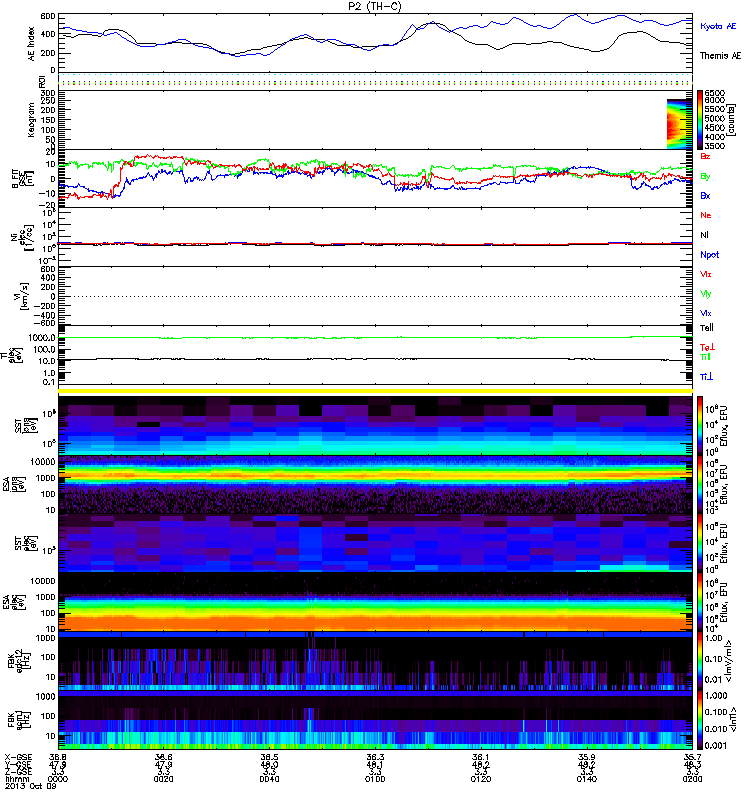Click the "0100" time tick label
This screenshot has height=800, width=750.
[x=375, y=779]
